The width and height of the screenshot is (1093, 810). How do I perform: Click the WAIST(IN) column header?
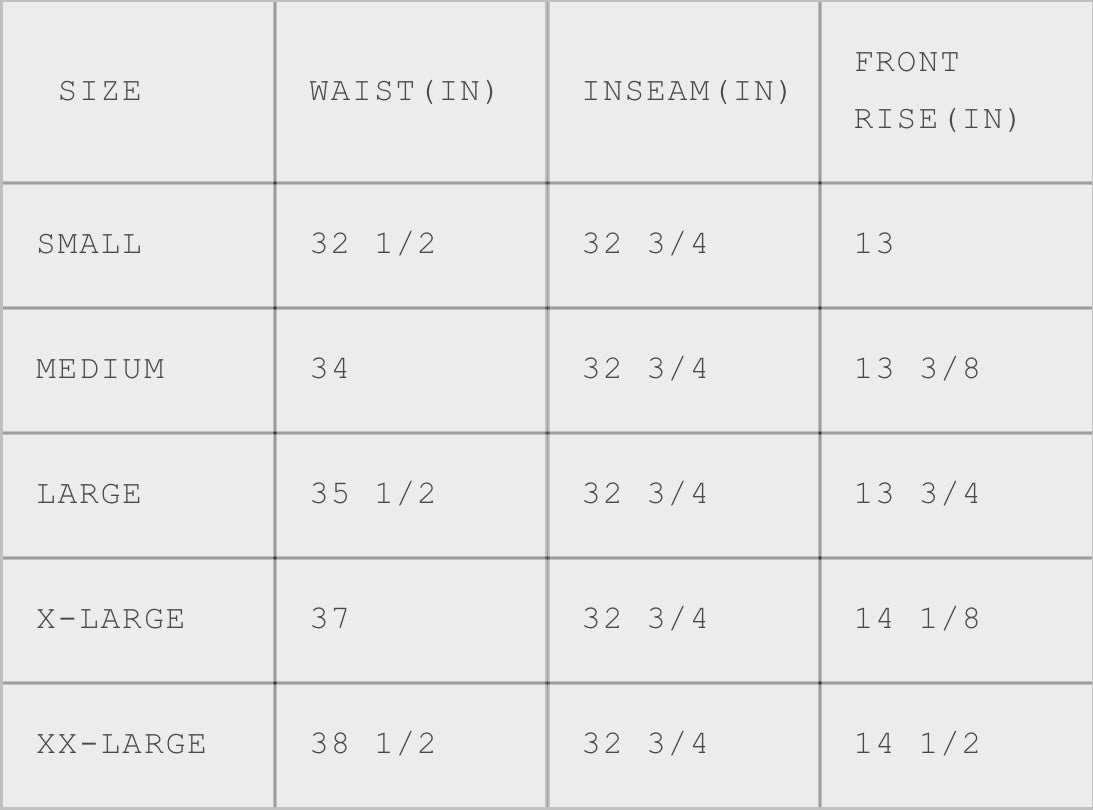coord(403,92)
